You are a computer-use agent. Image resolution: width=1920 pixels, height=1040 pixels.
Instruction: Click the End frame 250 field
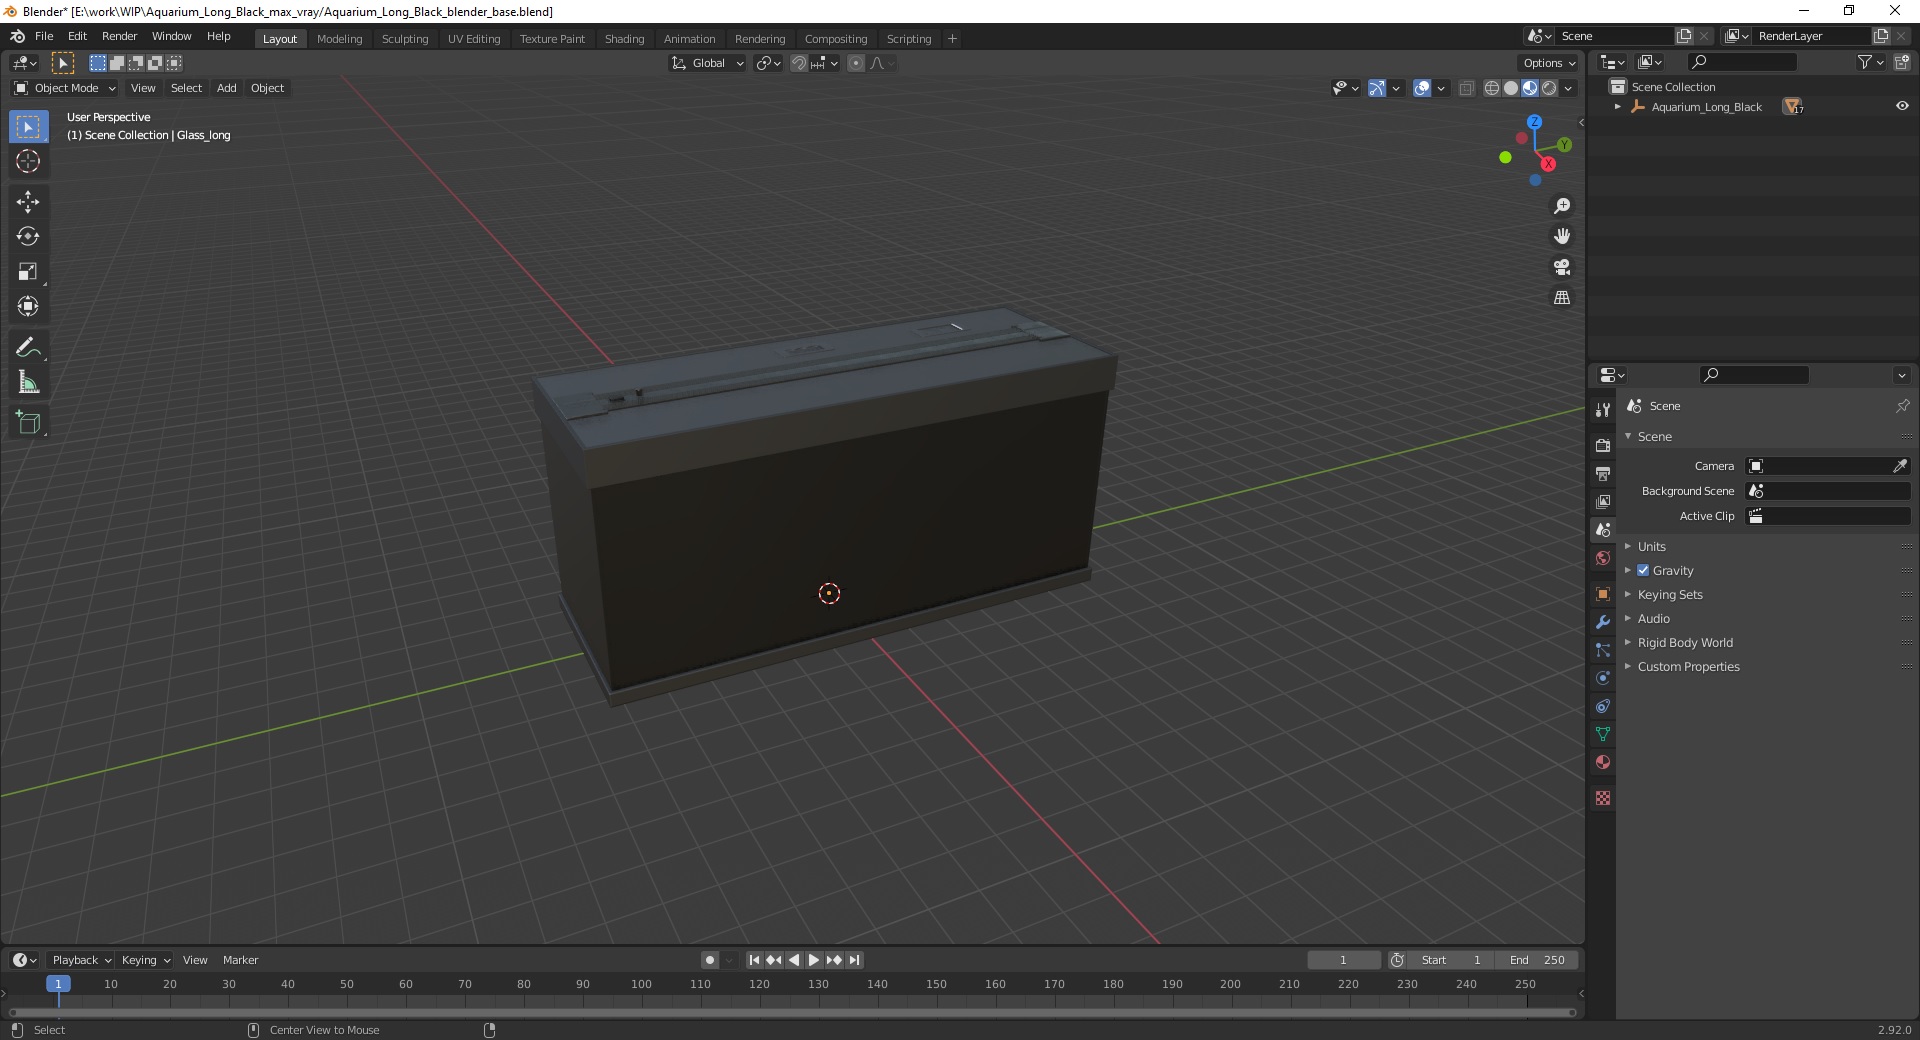[x=1537, y=960]
